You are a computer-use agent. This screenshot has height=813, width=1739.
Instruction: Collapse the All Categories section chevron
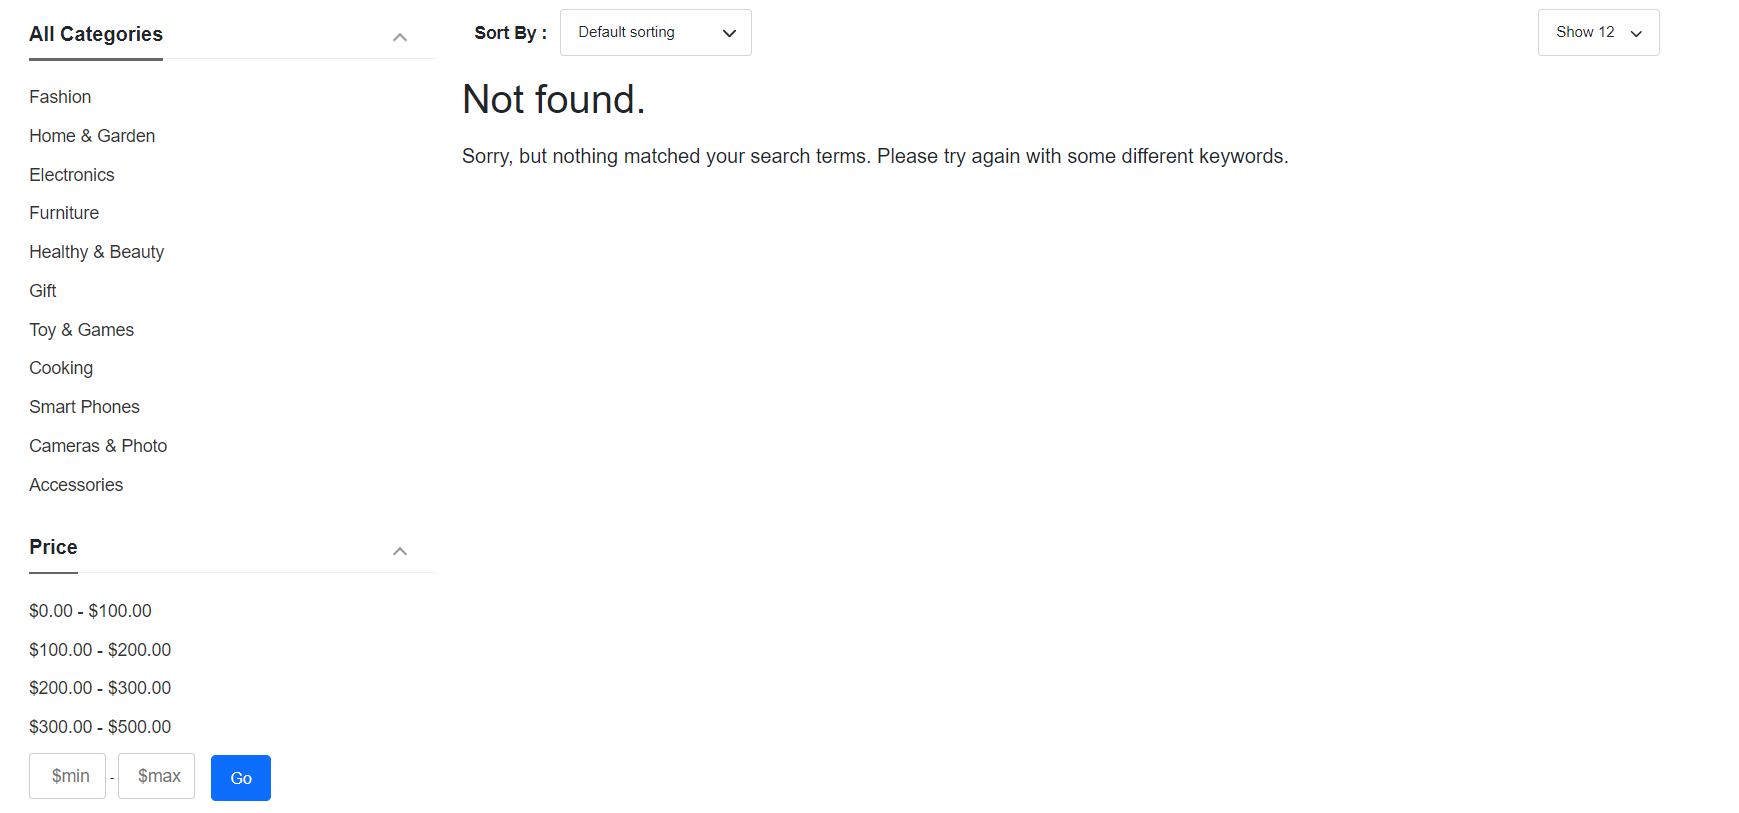[x=399, y=38]
